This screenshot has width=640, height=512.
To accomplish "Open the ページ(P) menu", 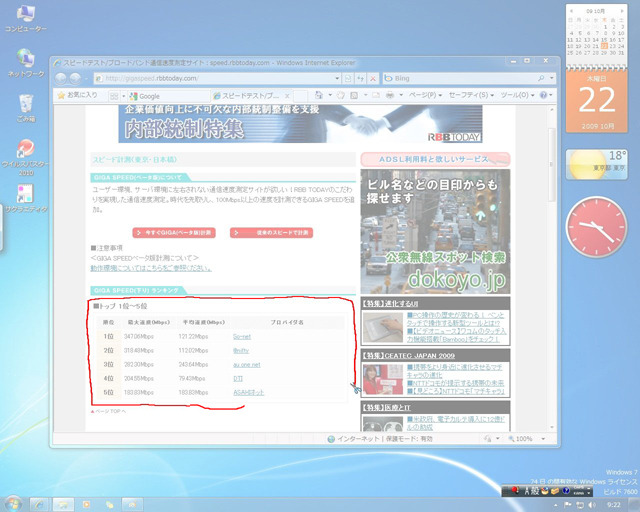I will click(425, 95).
